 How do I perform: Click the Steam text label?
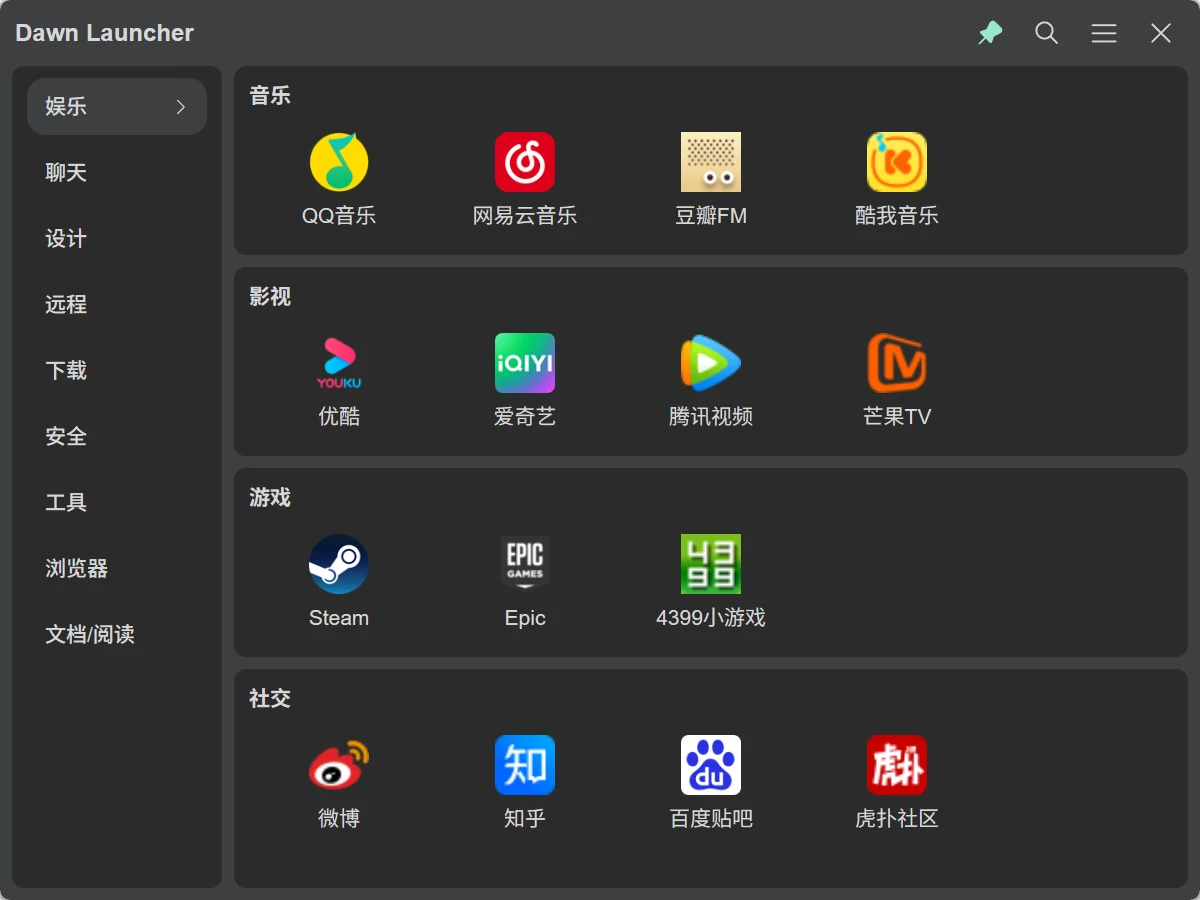(339, 618)
